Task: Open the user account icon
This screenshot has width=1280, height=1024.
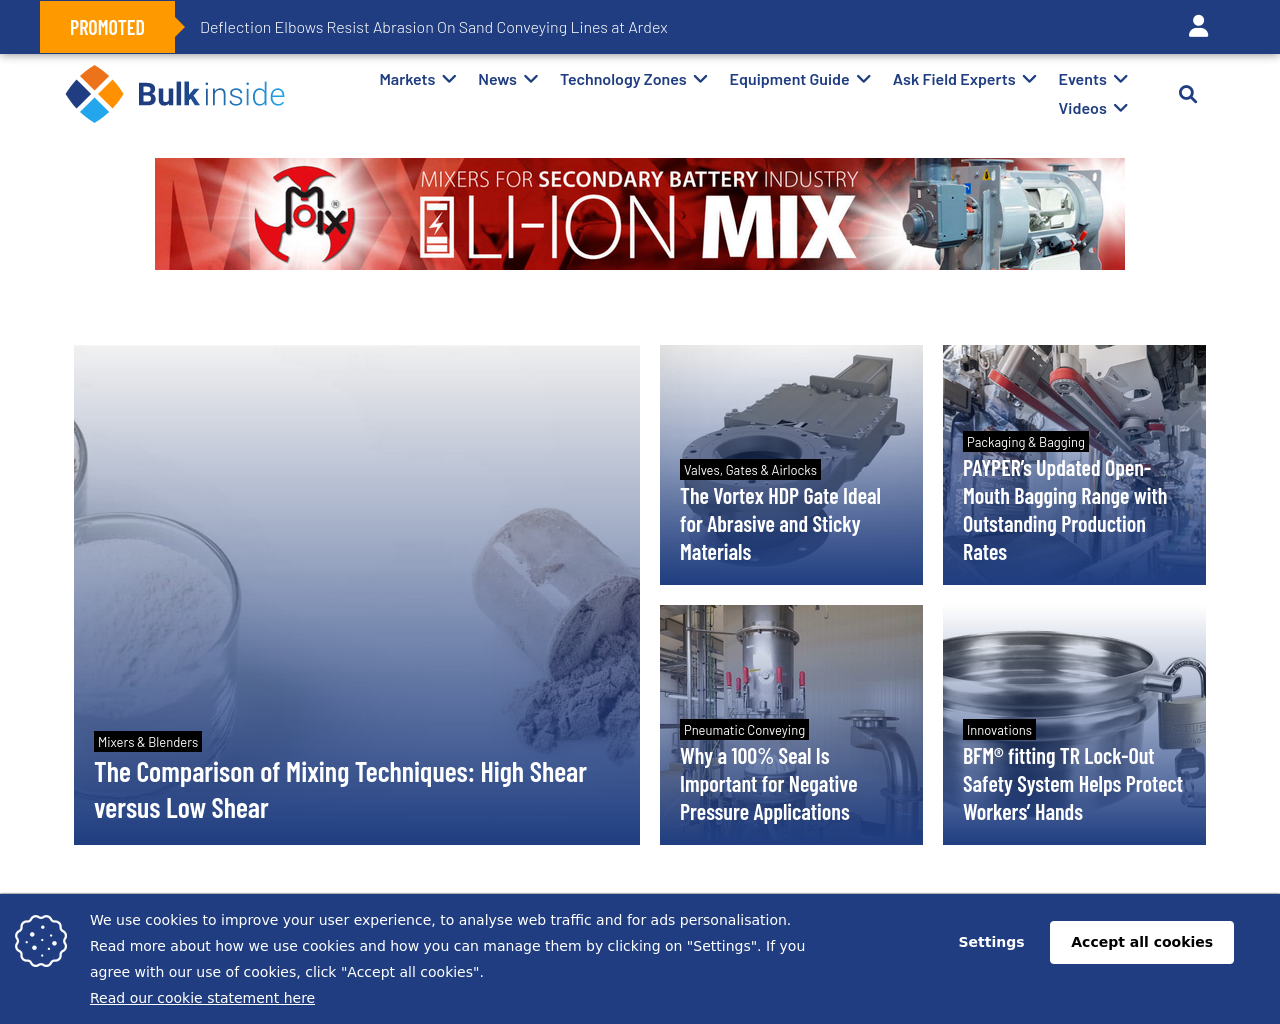Action: point(1198,27)
